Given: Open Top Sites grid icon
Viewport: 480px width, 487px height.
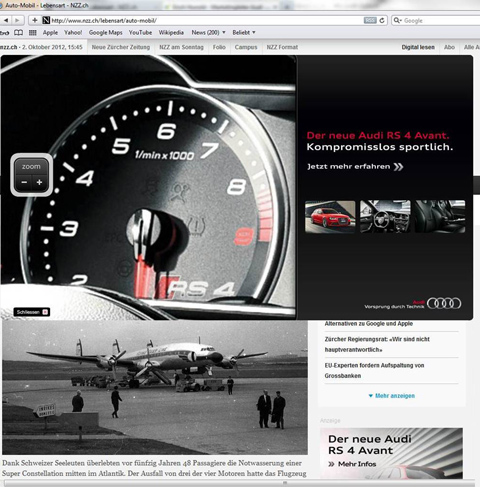Looking at the screenshot, I should pyautogui.click(x=33, y=33).
